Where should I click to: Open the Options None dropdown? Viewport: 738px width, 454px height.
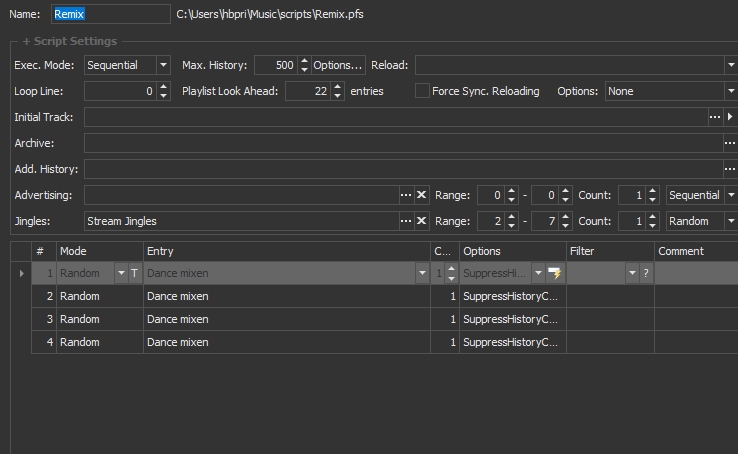coord(731,91)
